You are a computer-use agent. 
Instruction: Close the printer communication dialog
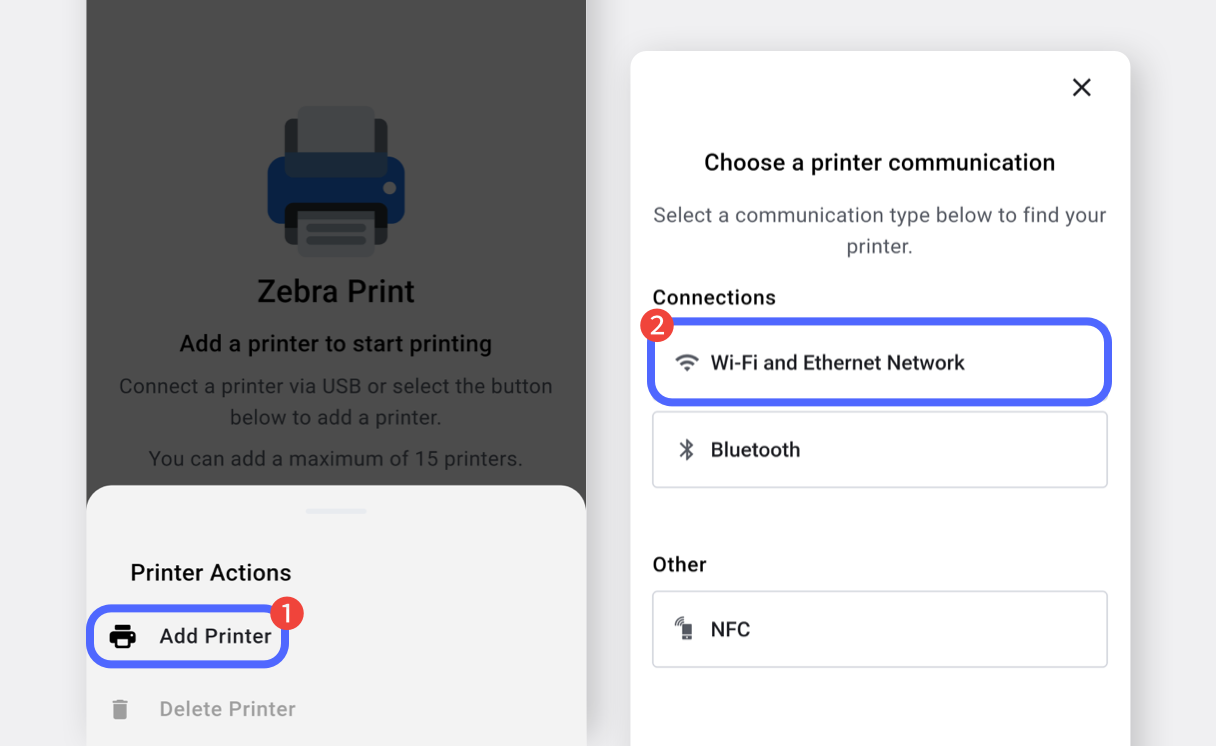(x=1081, y=88)
